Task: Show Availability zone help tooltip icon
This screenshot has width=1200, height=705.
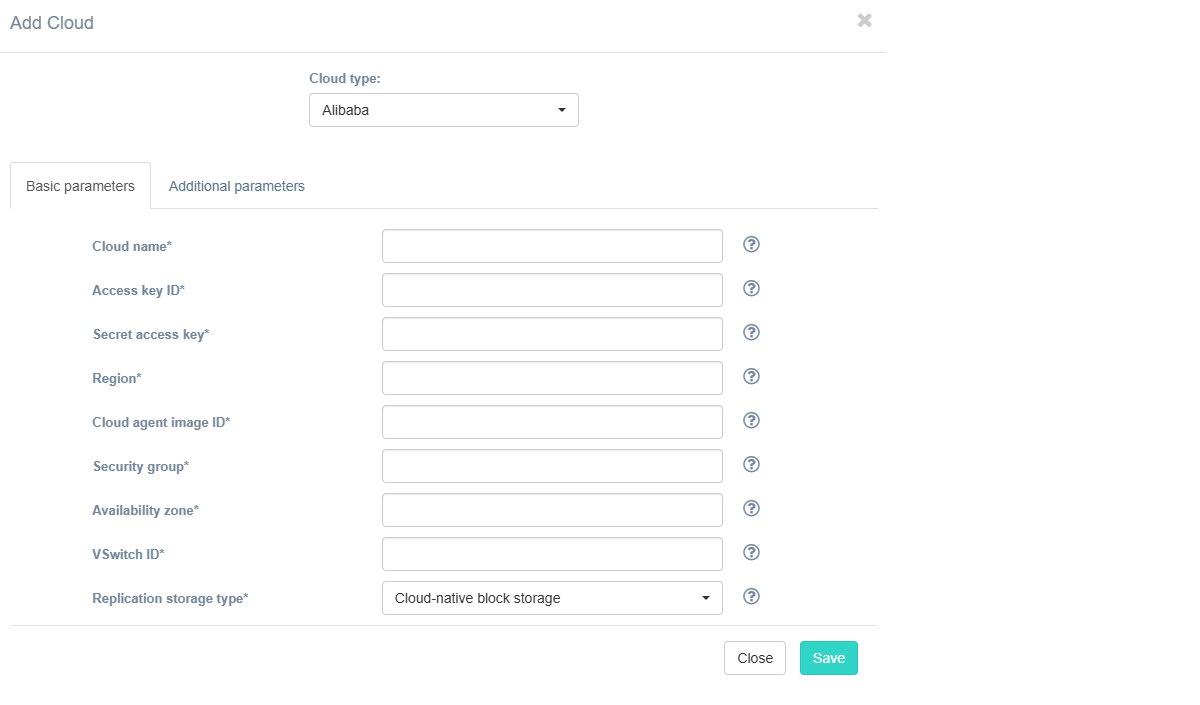Action: pos(752,509)
